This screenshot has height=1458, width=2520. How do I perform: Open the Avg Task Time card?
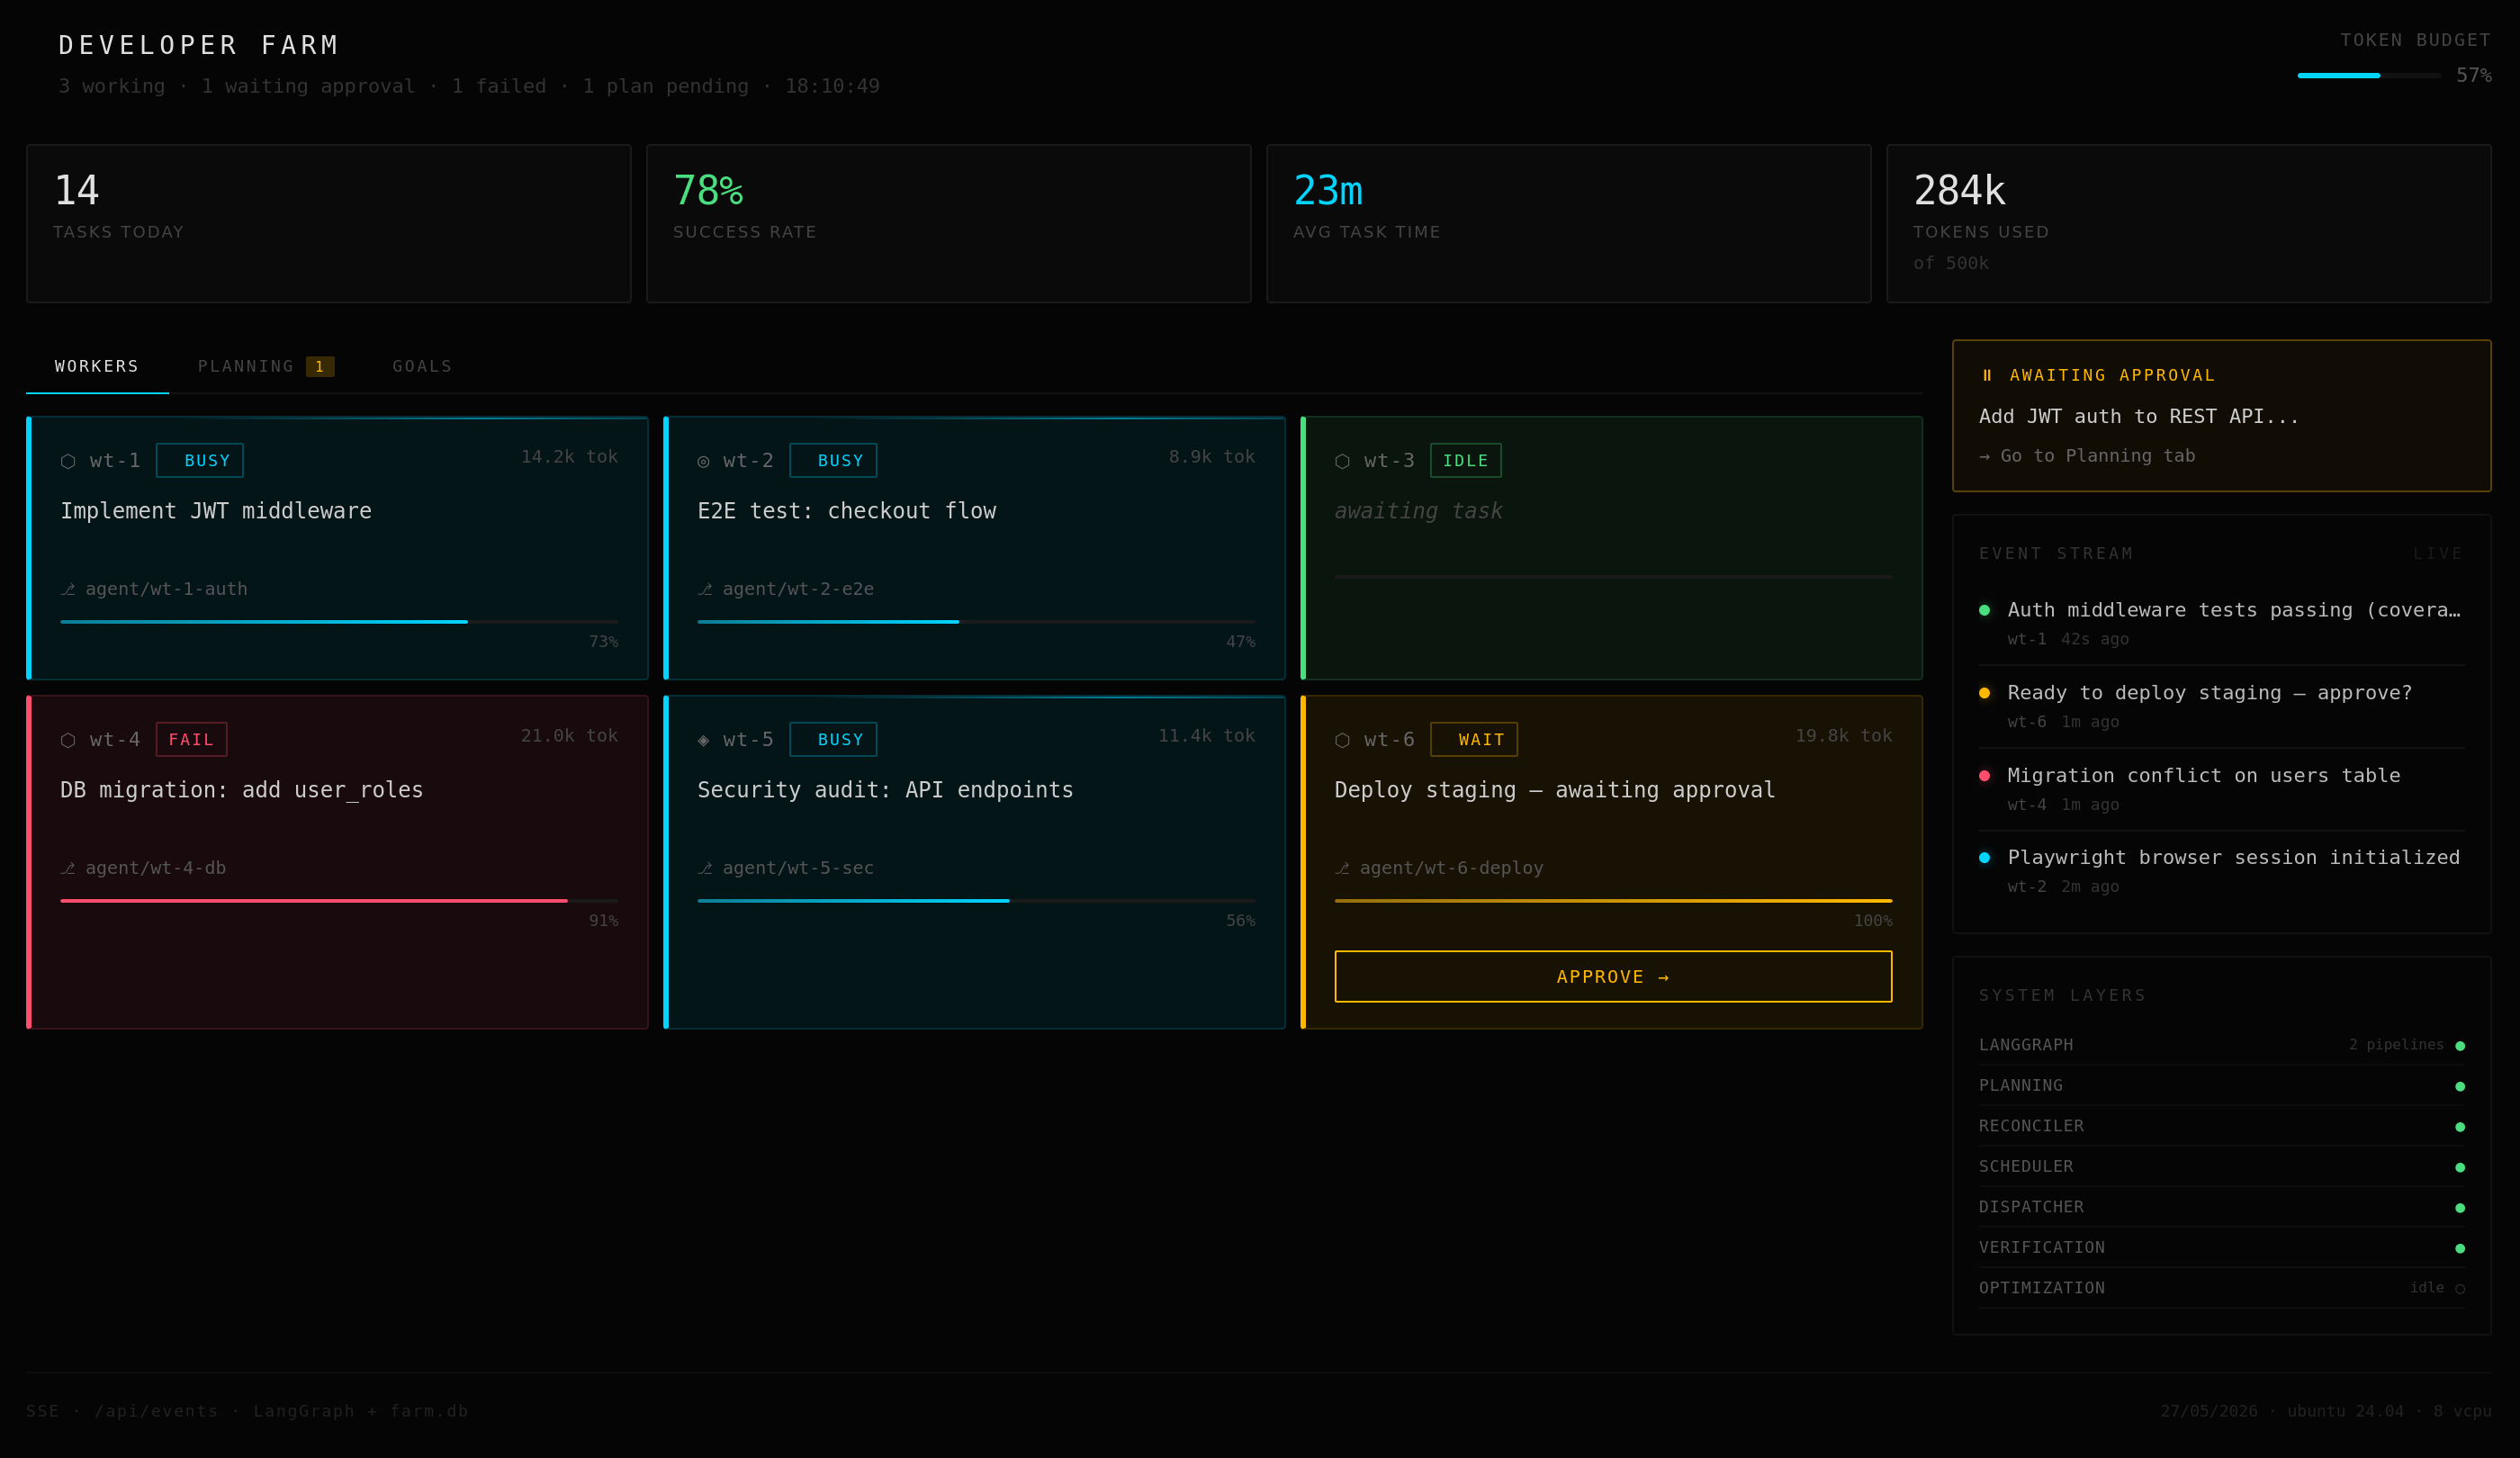[x=1569, y=223]
